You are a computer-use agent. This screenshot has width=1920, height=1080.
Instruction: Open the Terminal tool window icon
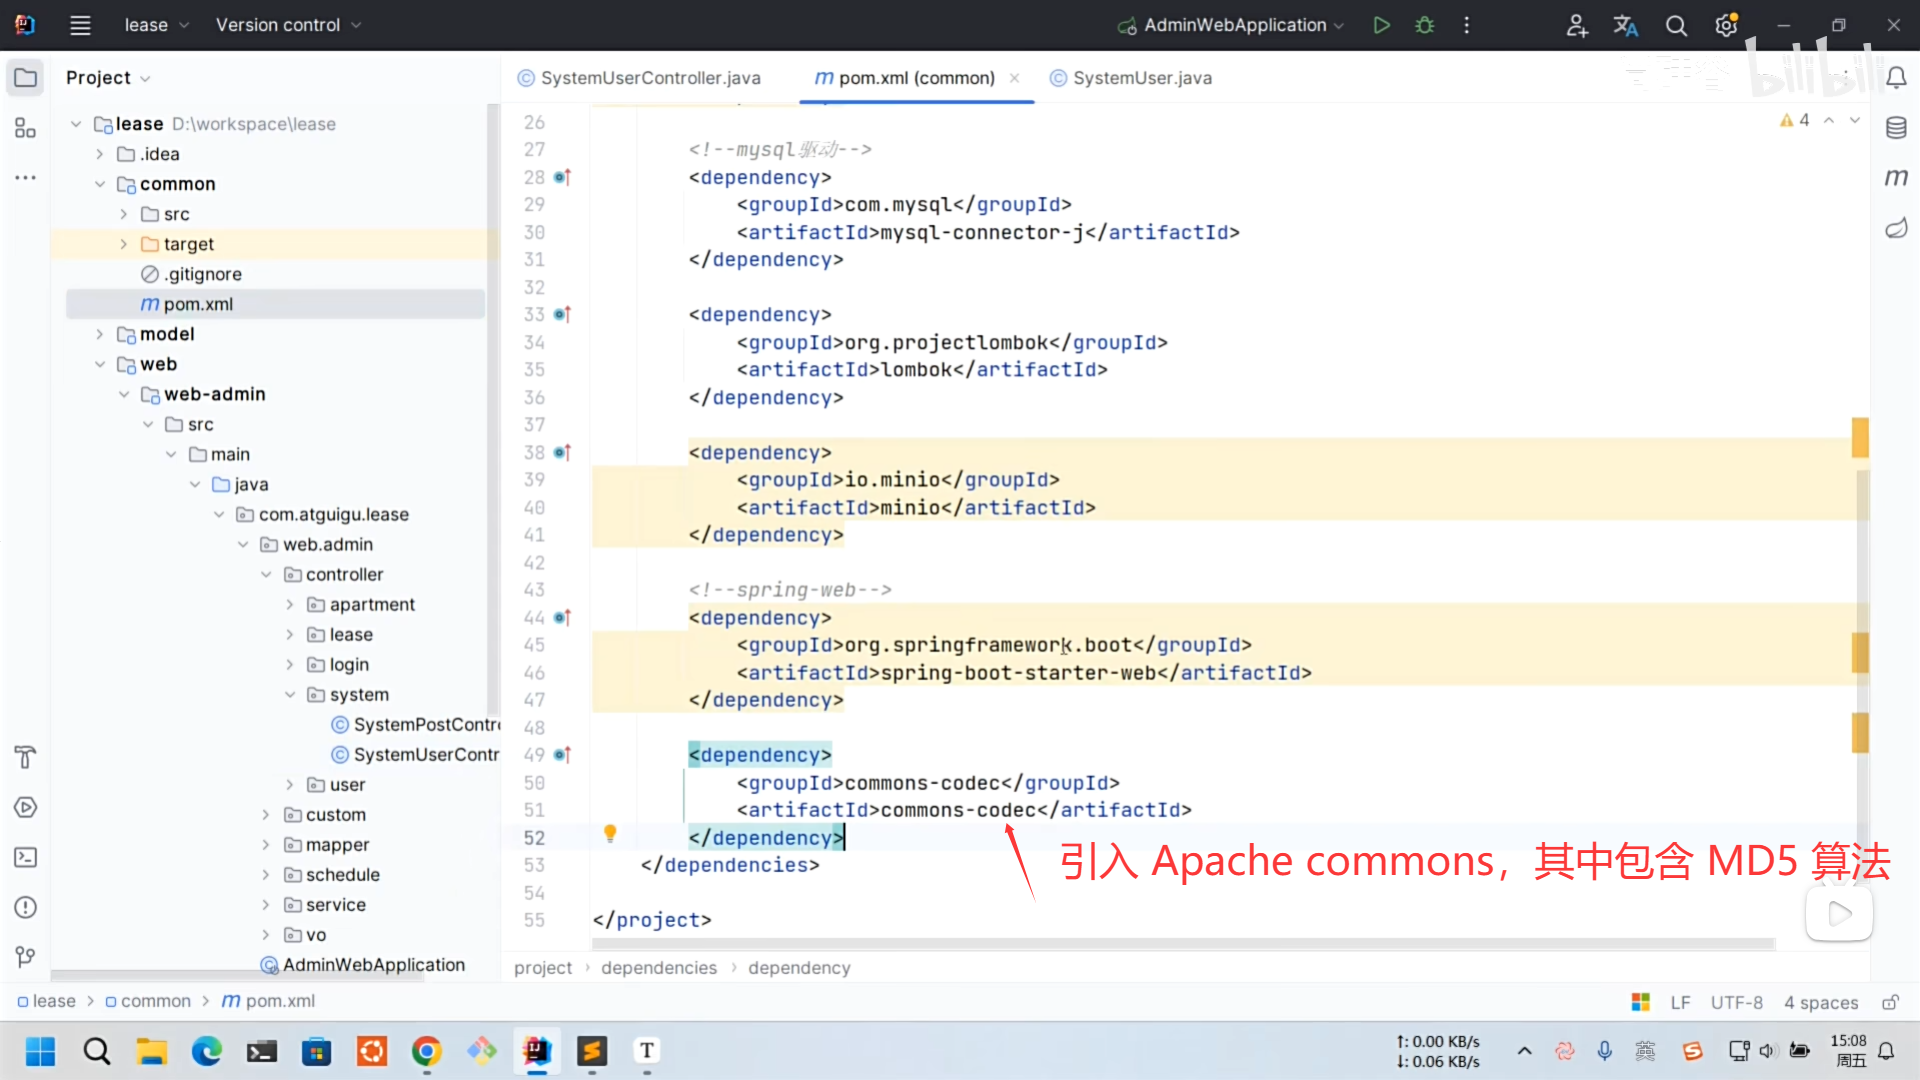point(25,857)
